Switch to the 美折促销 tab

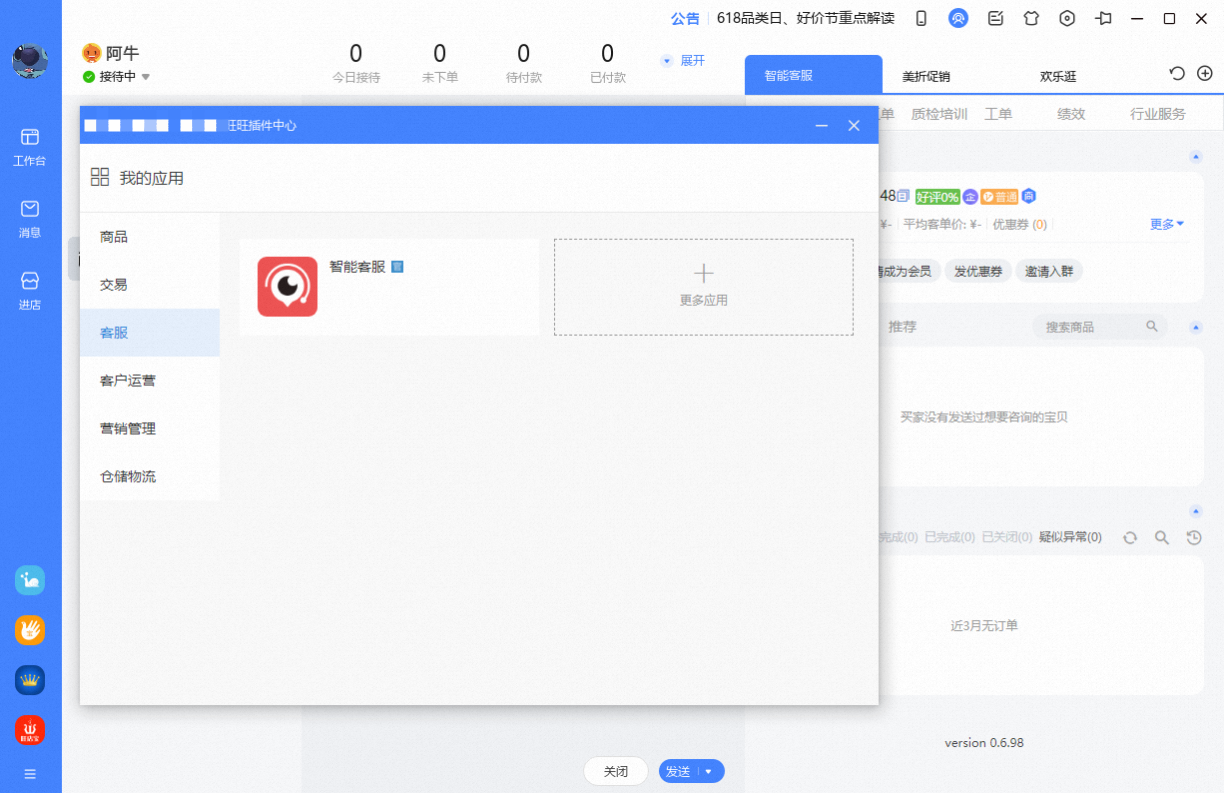tap(926, 76)
